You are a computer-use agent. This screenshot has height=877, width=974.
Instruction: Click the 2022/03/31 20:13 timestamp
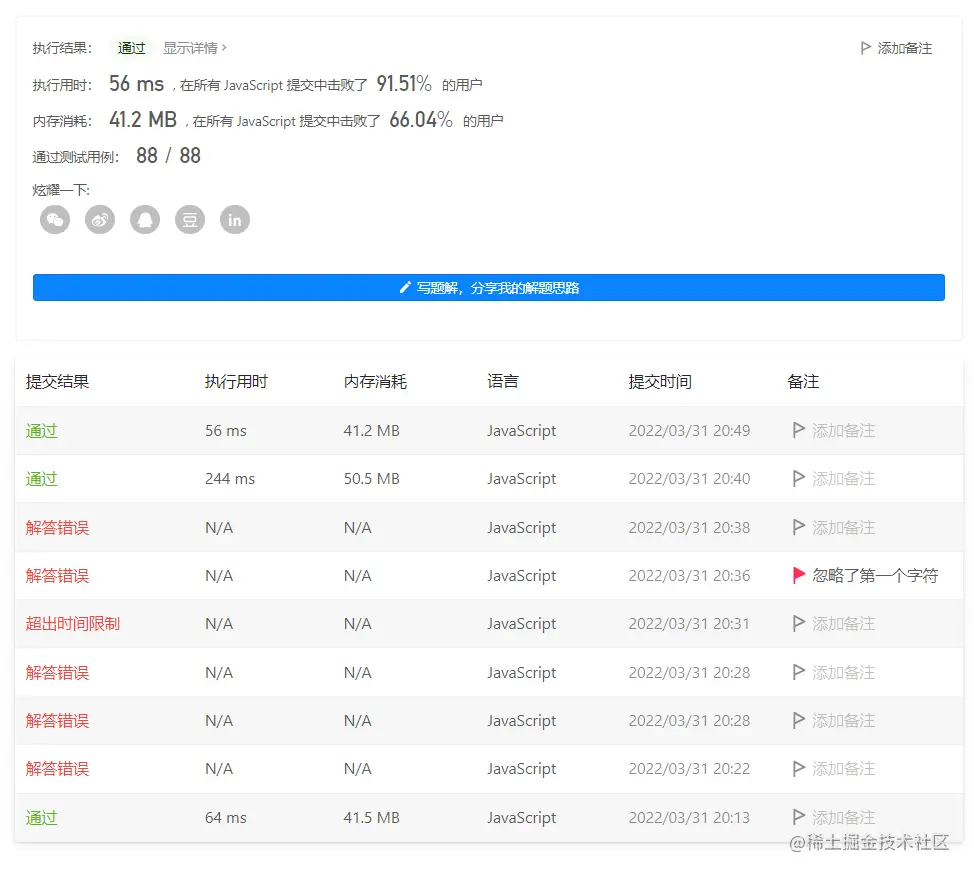689,817
